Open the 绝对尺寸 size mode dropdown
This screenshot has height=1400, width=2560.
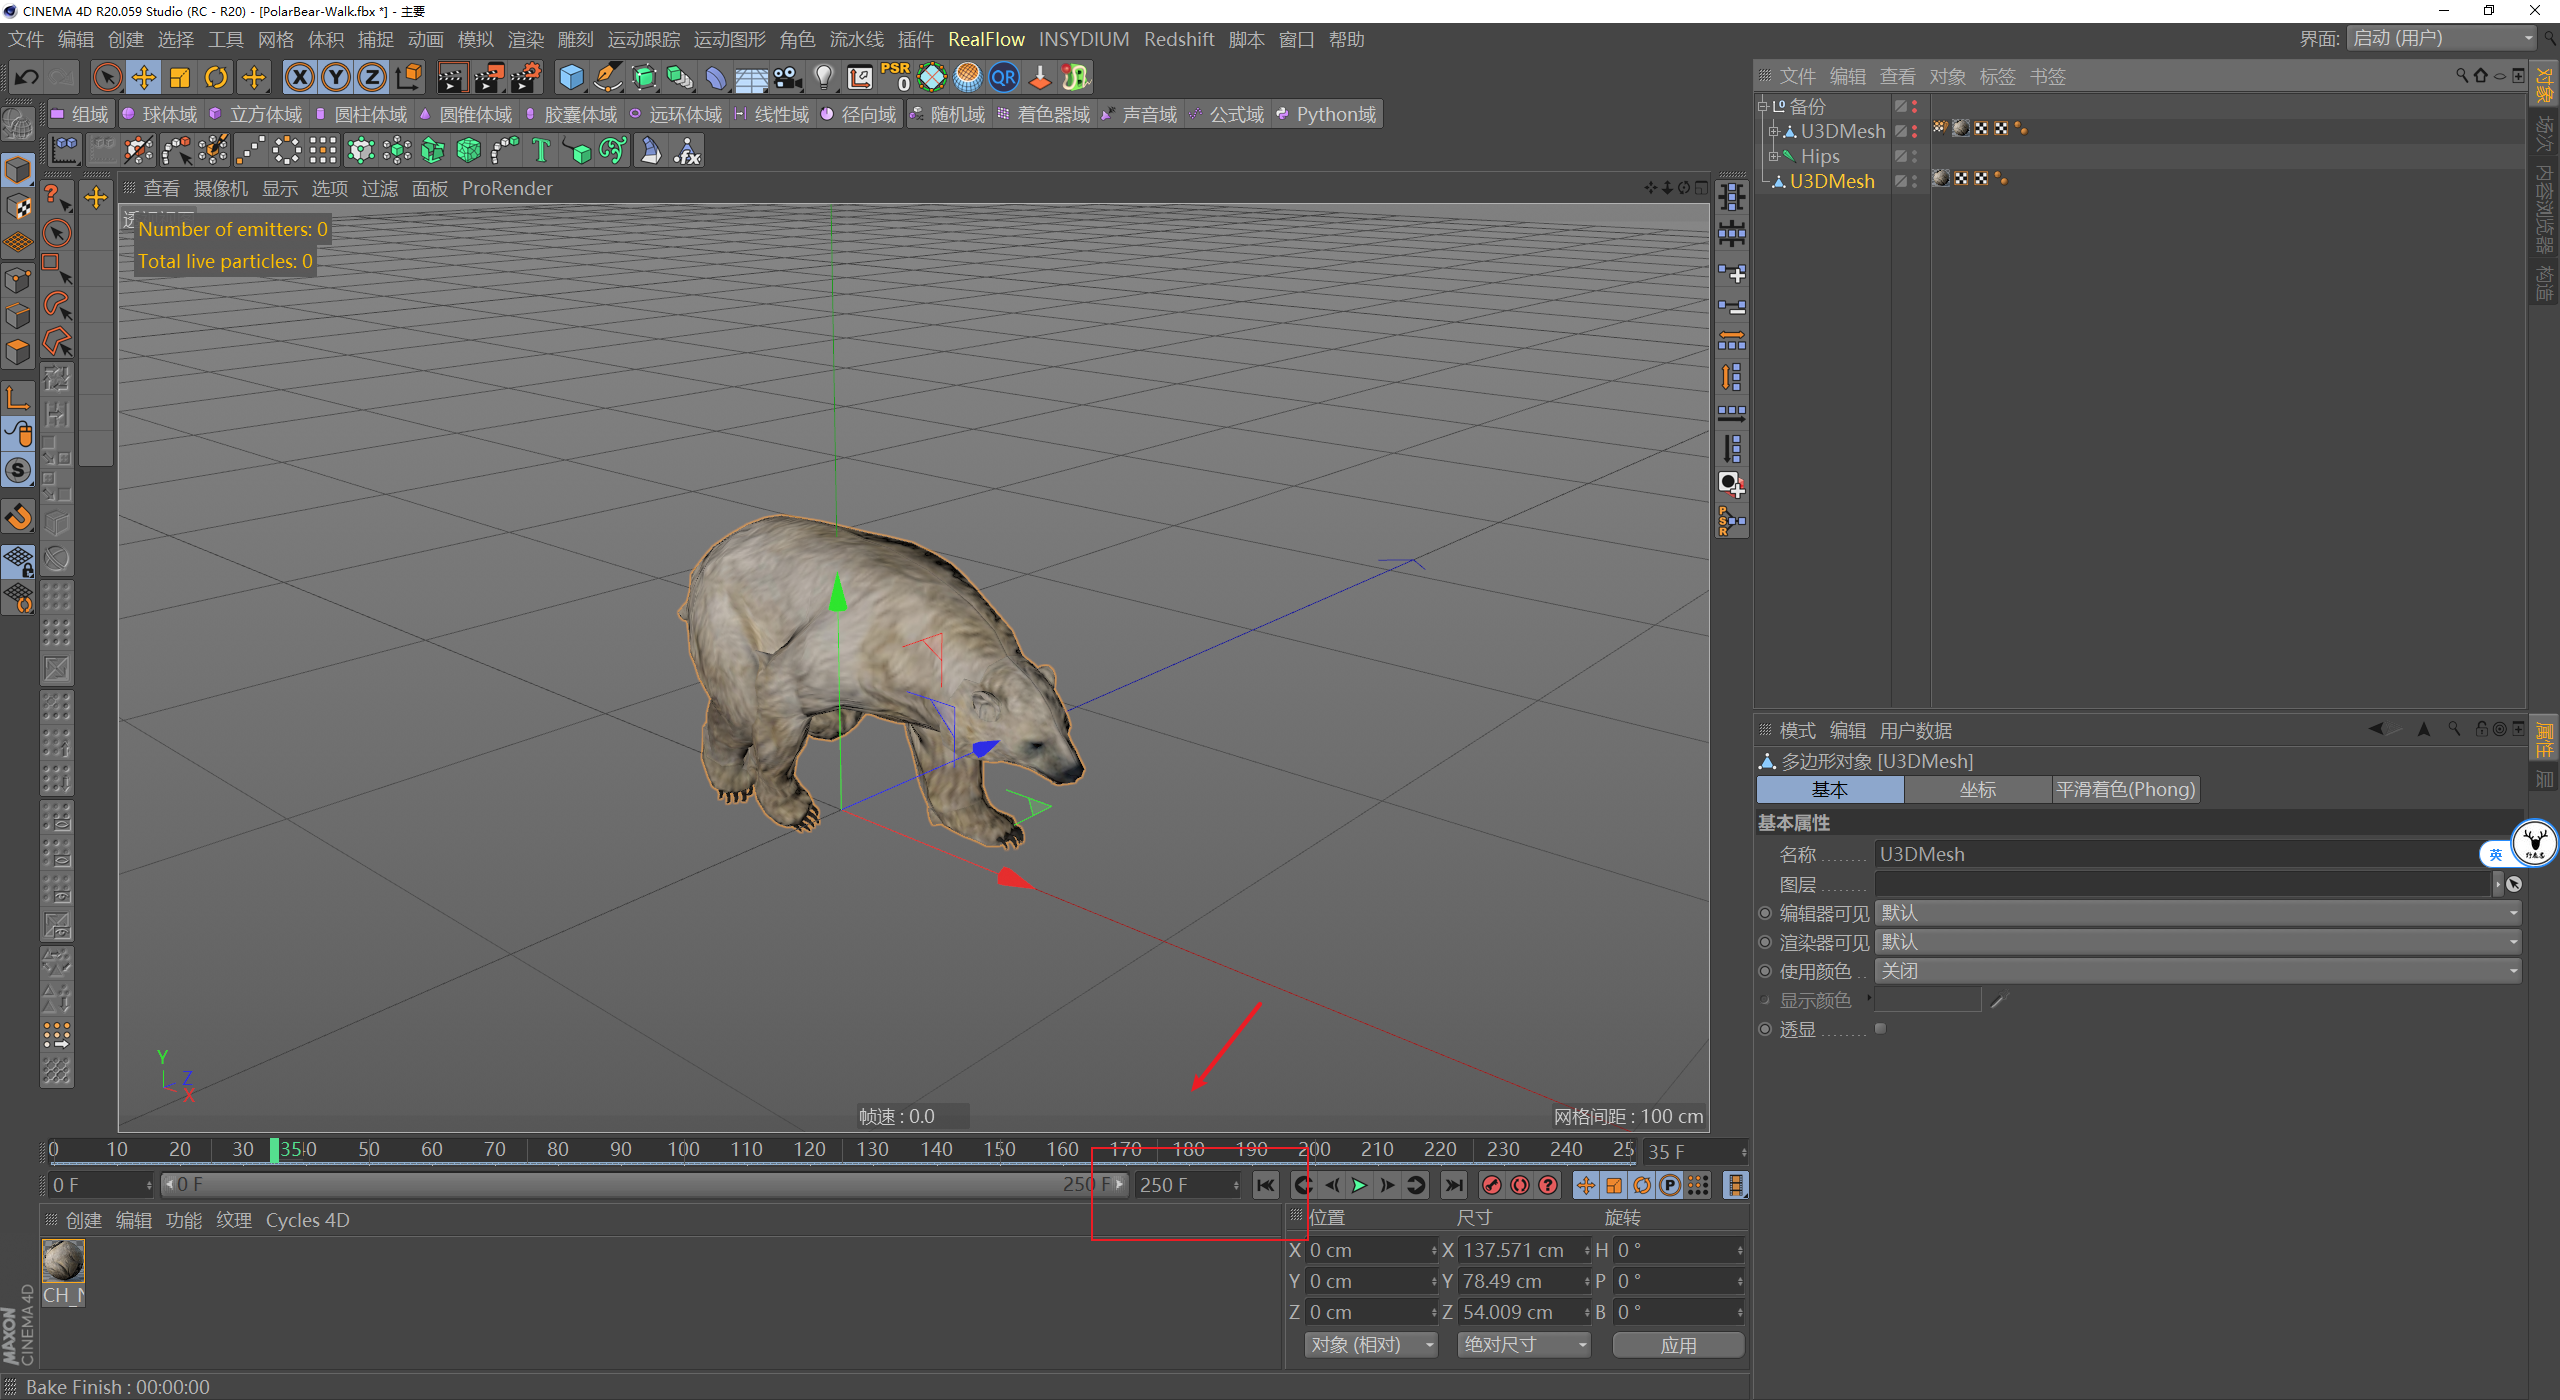click(1522, 1345)
